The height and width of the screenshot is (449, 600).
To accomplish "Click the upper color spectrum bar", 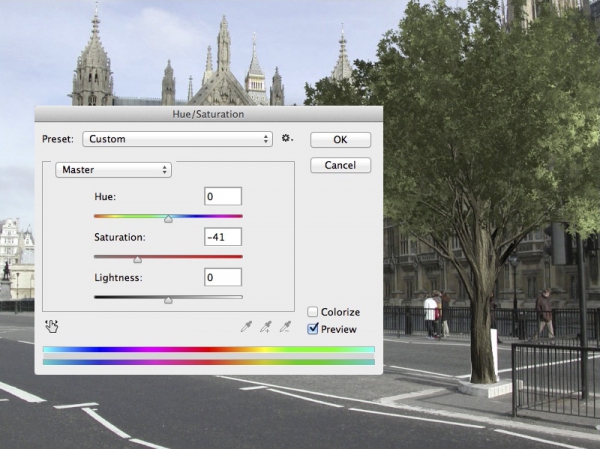I will [208, 350].
